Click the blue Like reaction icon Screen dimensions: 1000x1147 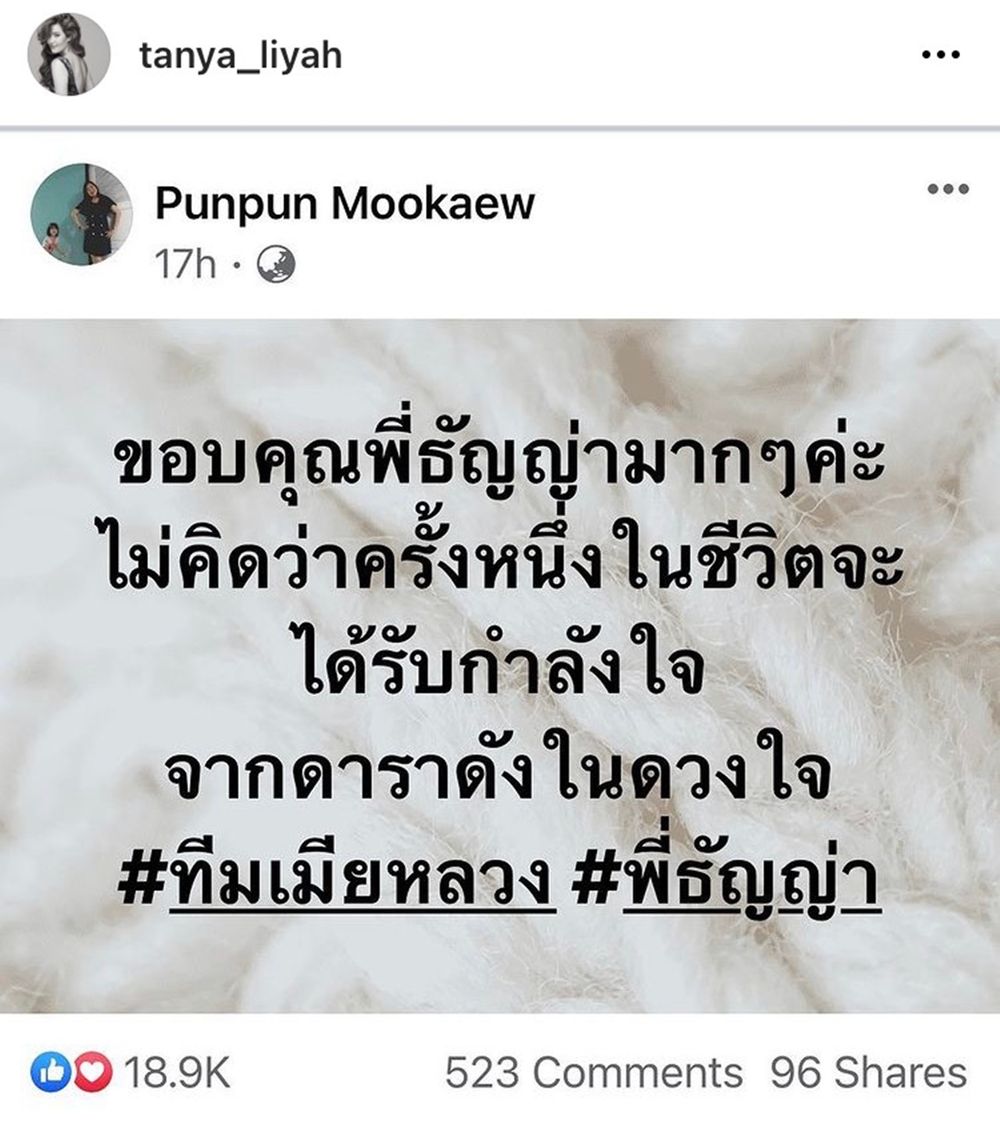pyautogui.click(x=49, y=1073)
